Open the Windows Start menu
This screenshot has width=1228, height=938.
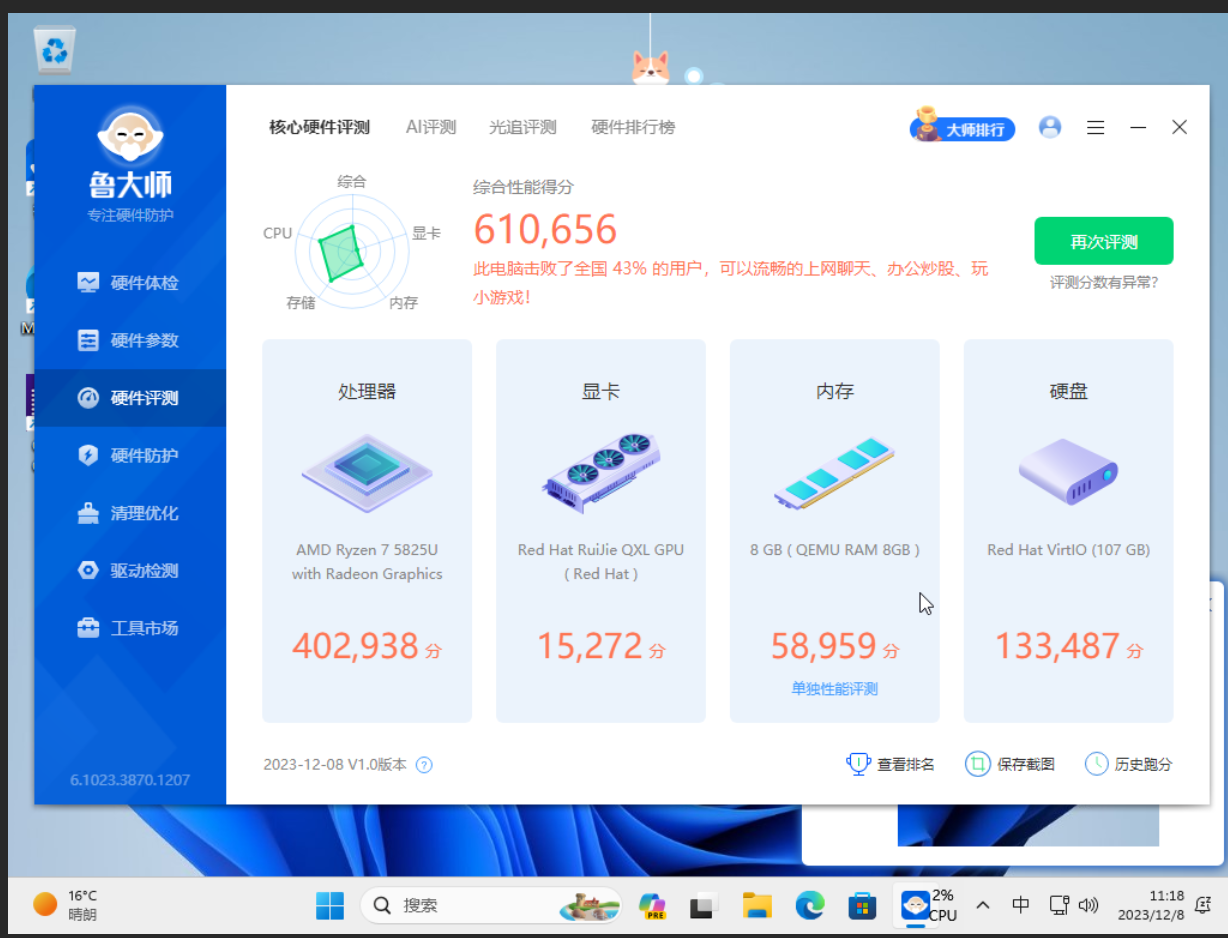point(330,906)
